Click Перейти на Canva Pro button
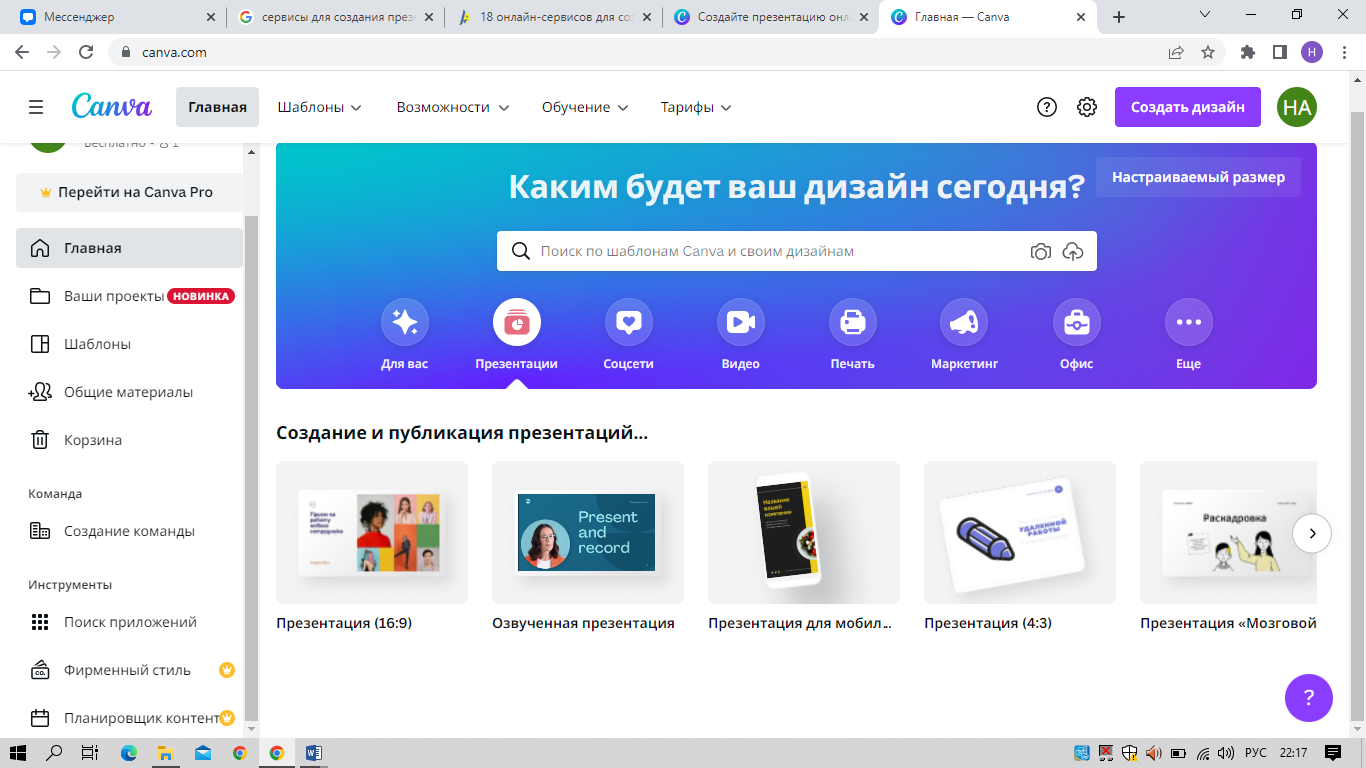 coord(129,192)
